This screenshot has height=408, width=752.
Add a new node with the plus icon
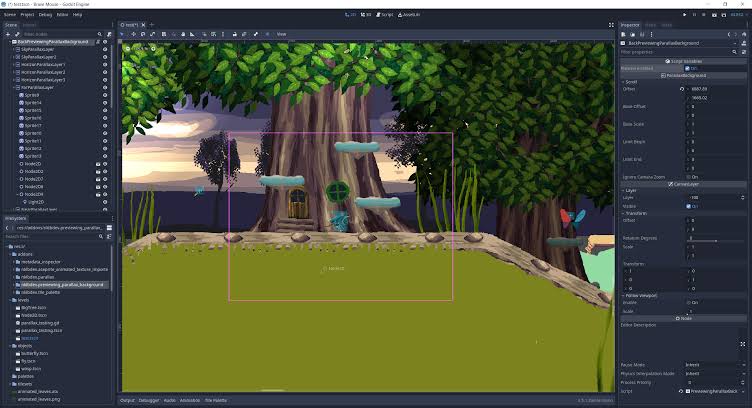[8, 34]
